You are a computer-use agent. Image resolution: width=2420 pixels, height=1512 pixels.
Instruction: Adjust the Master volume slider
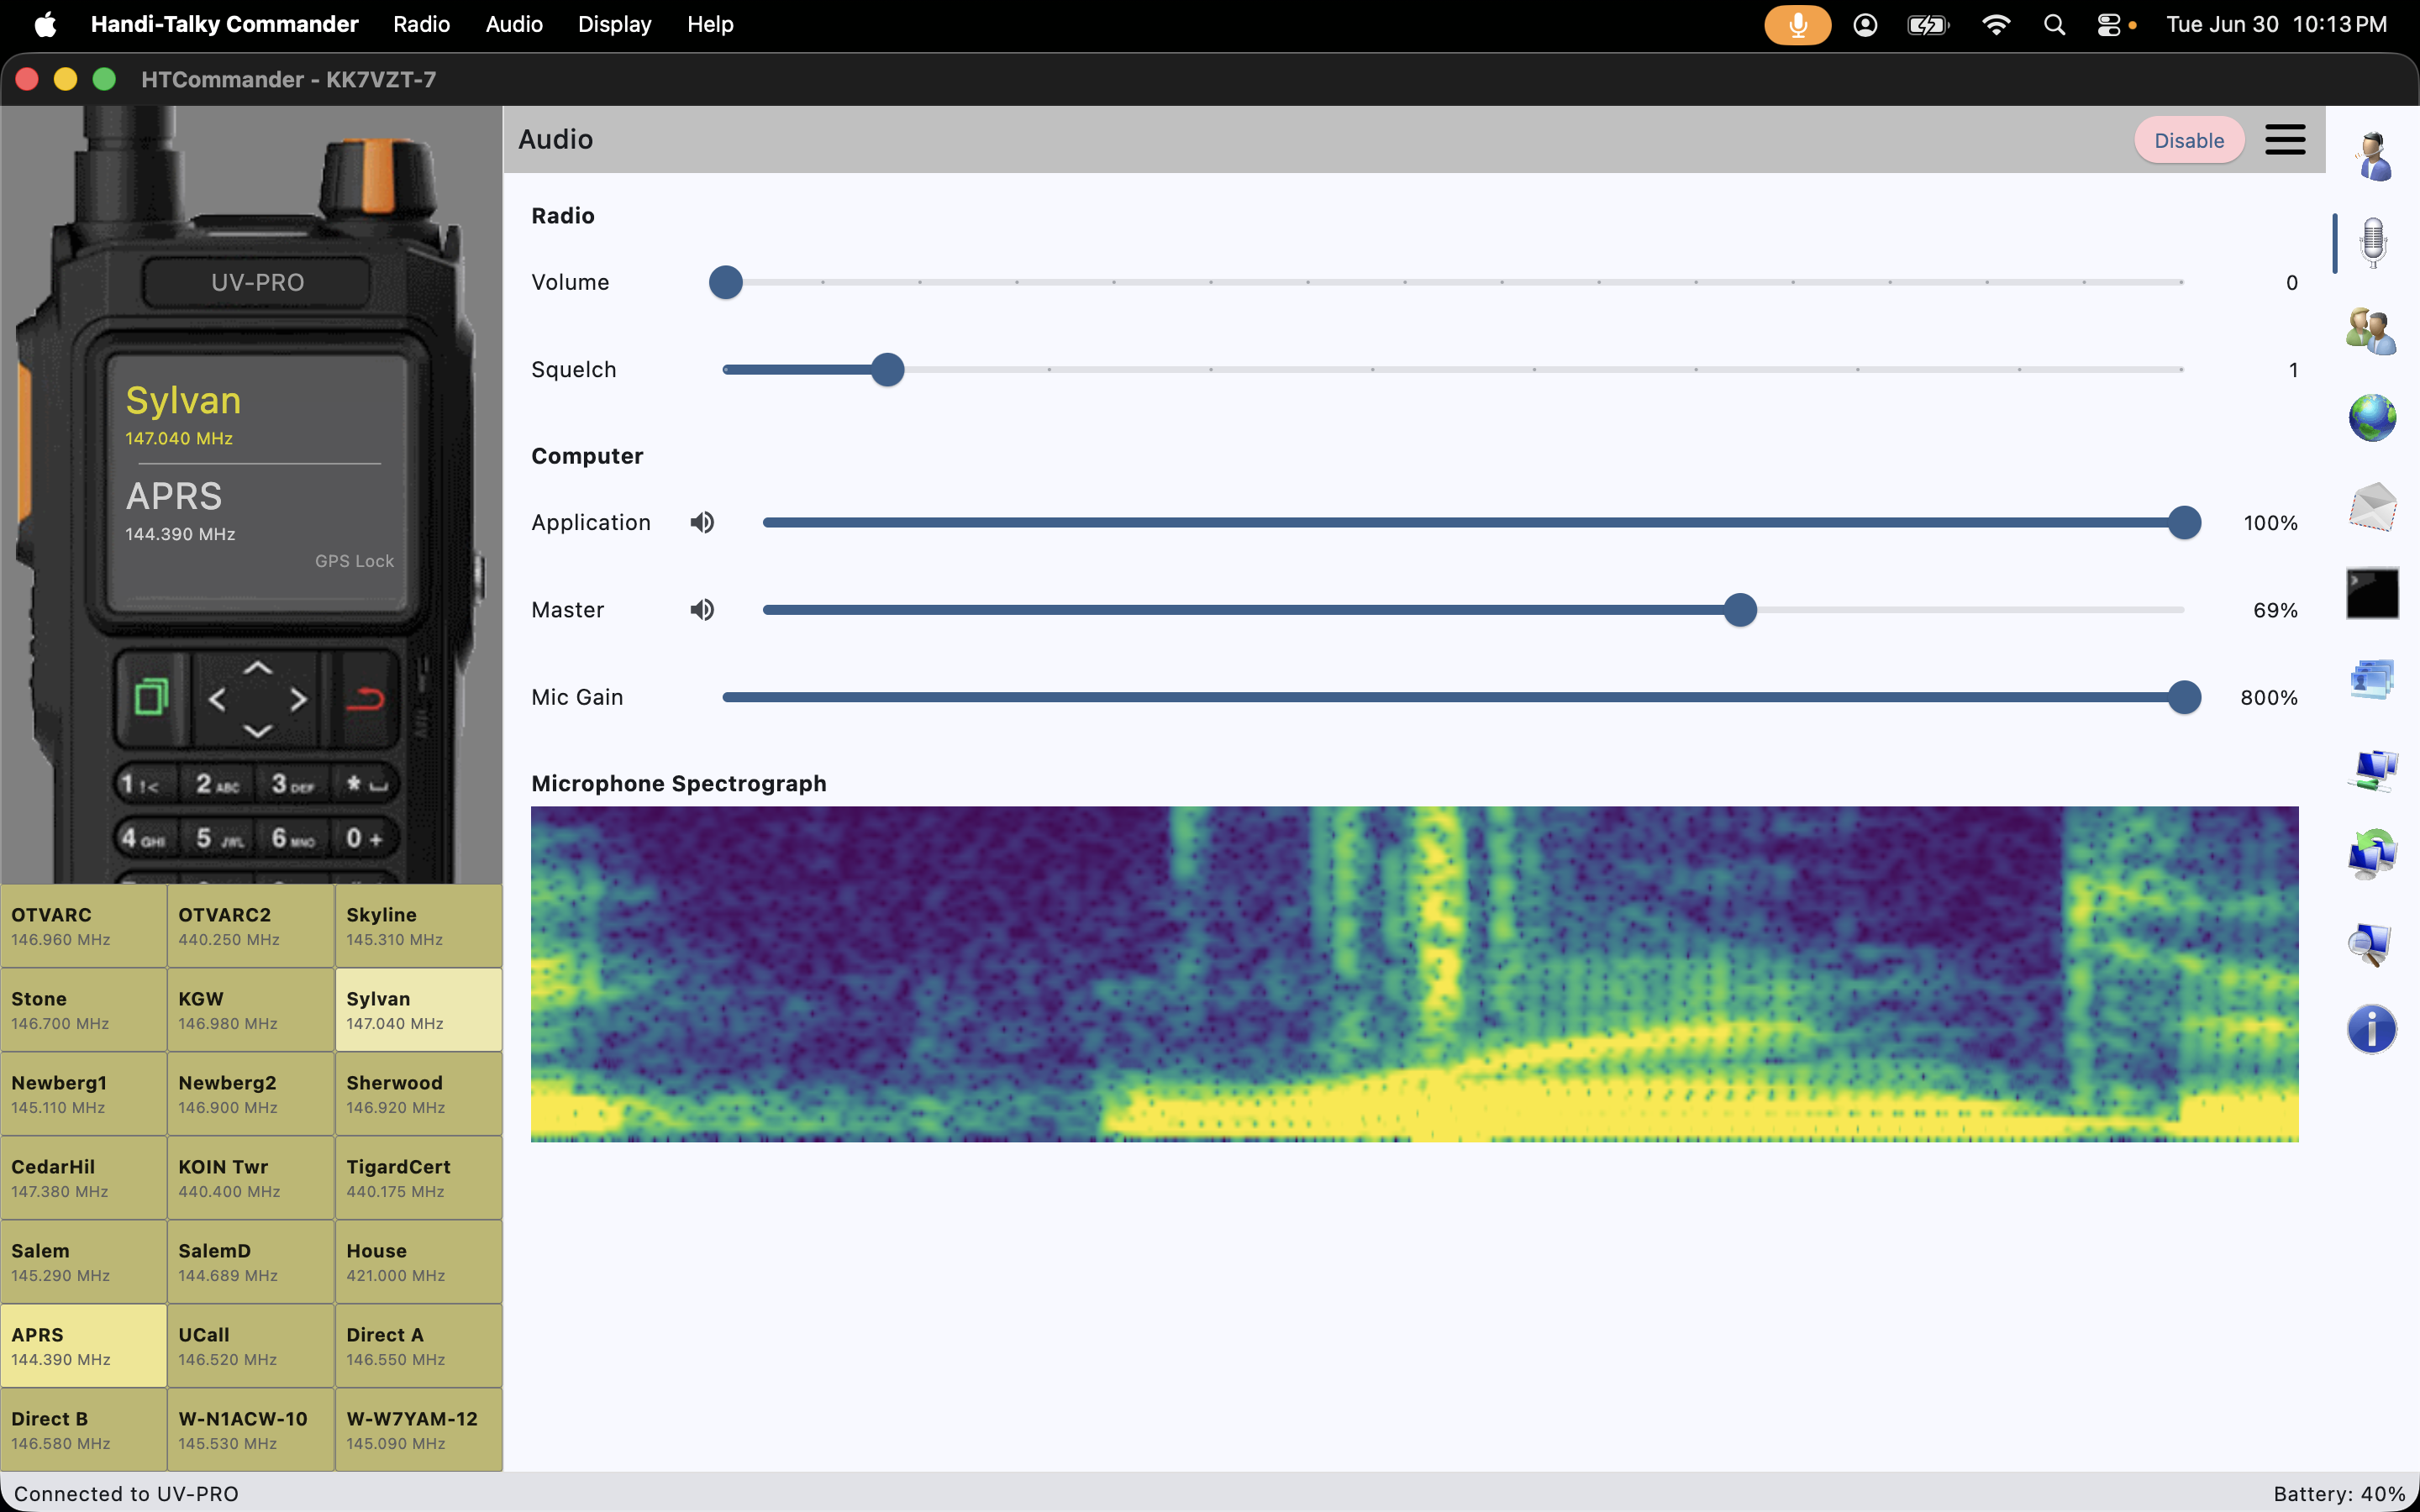pos(1473,609)
